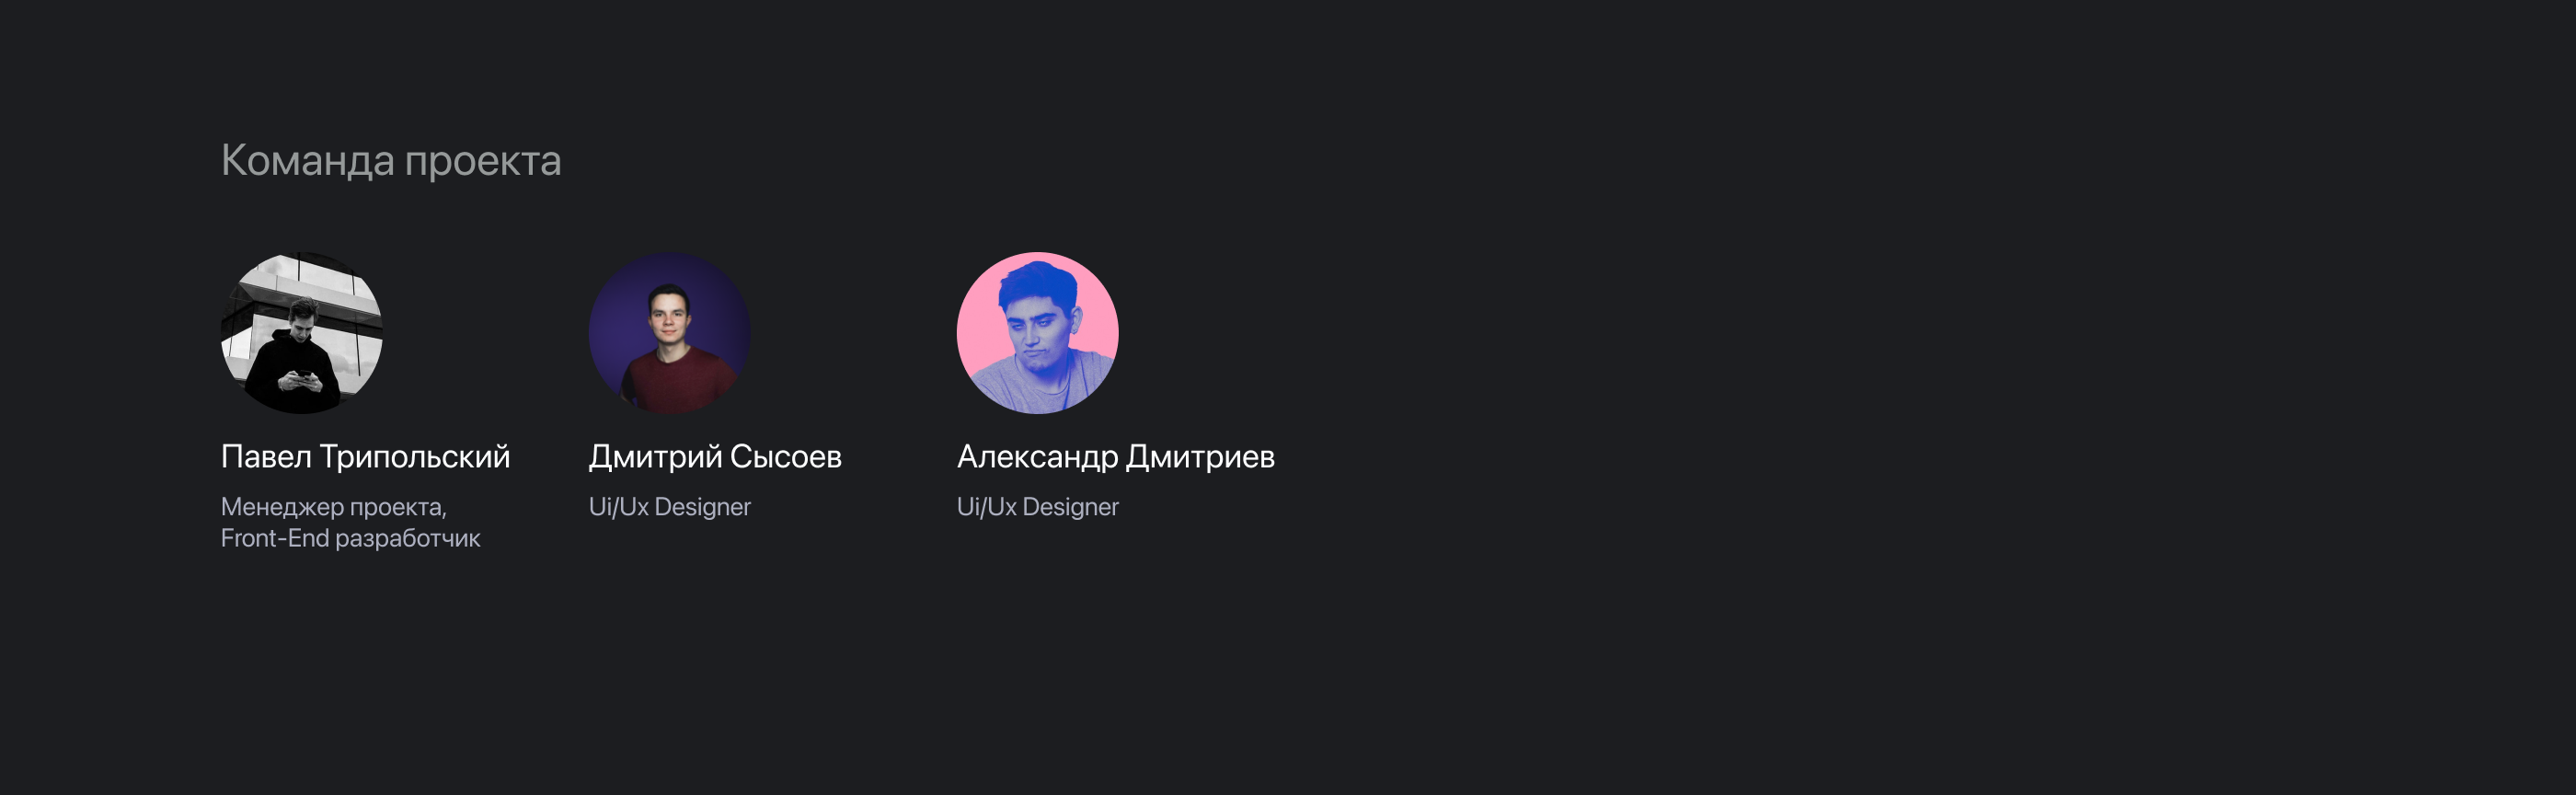Screen dimensions: 2576x795
Task: Click the first name "Дмитрий"
Action: pyautogui.click(x=655, y=458)
